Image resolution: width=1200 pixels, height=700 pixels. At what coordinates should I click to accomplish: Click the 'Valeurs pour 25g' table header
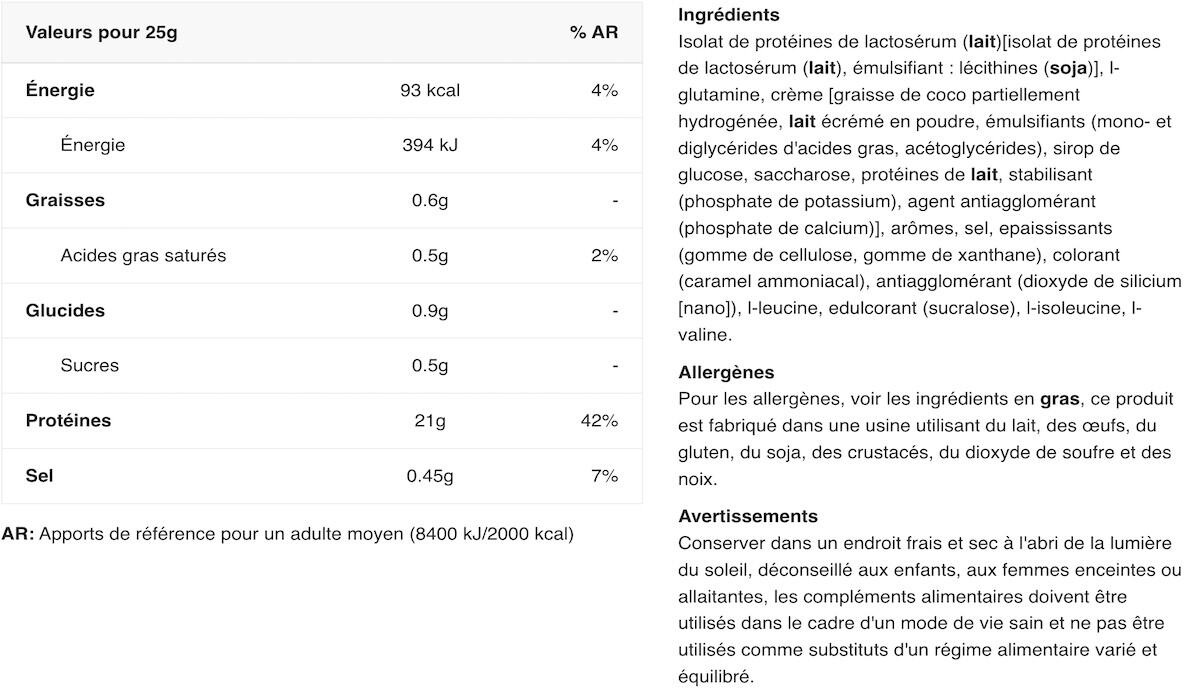tap(101, 32)
